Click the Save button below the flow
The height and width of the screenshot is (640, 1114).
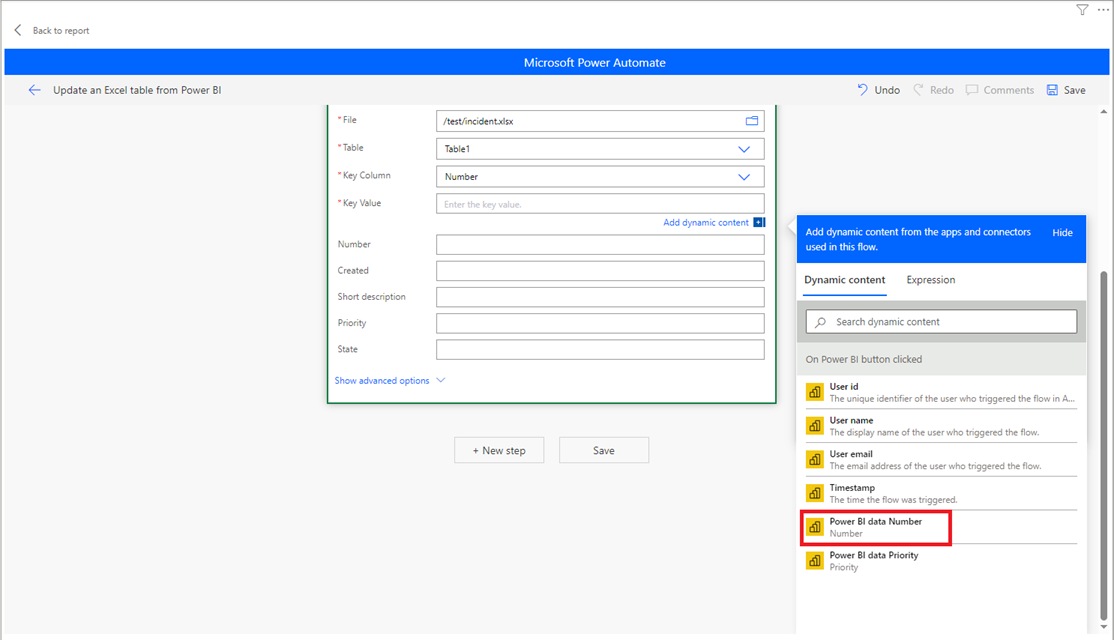(x=604, y=450)
